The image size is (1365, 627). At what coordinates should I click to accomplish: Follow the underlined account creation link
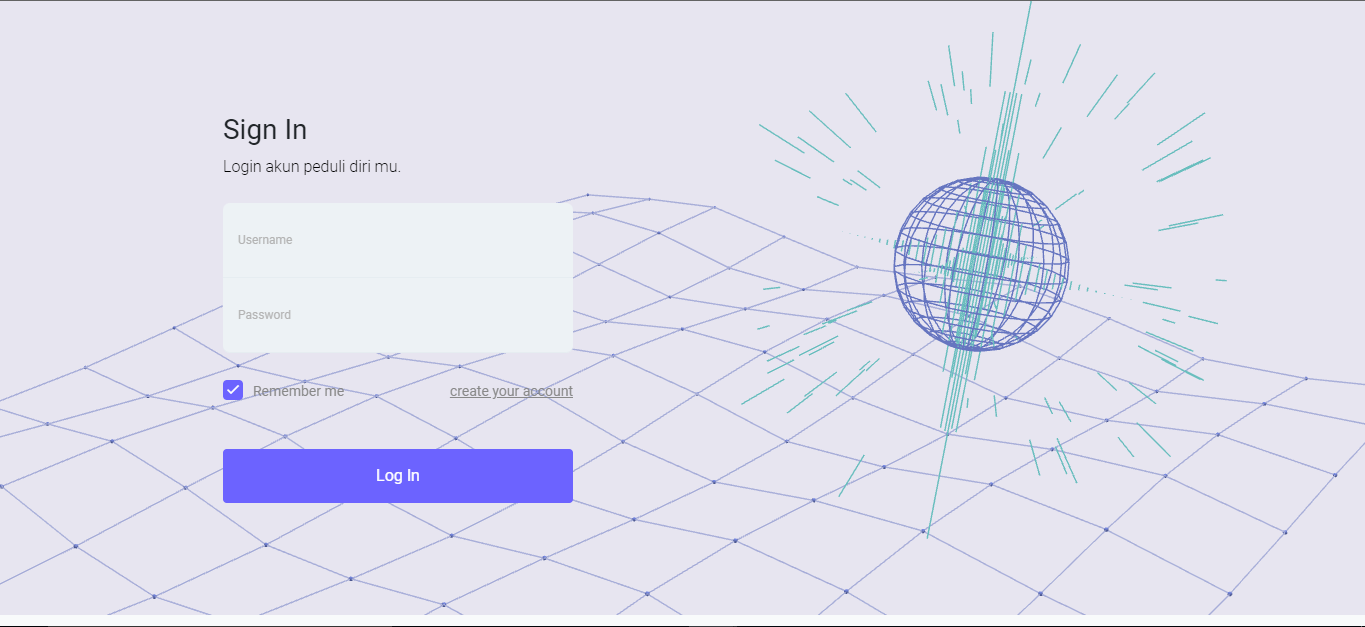[x=511, y=391]
